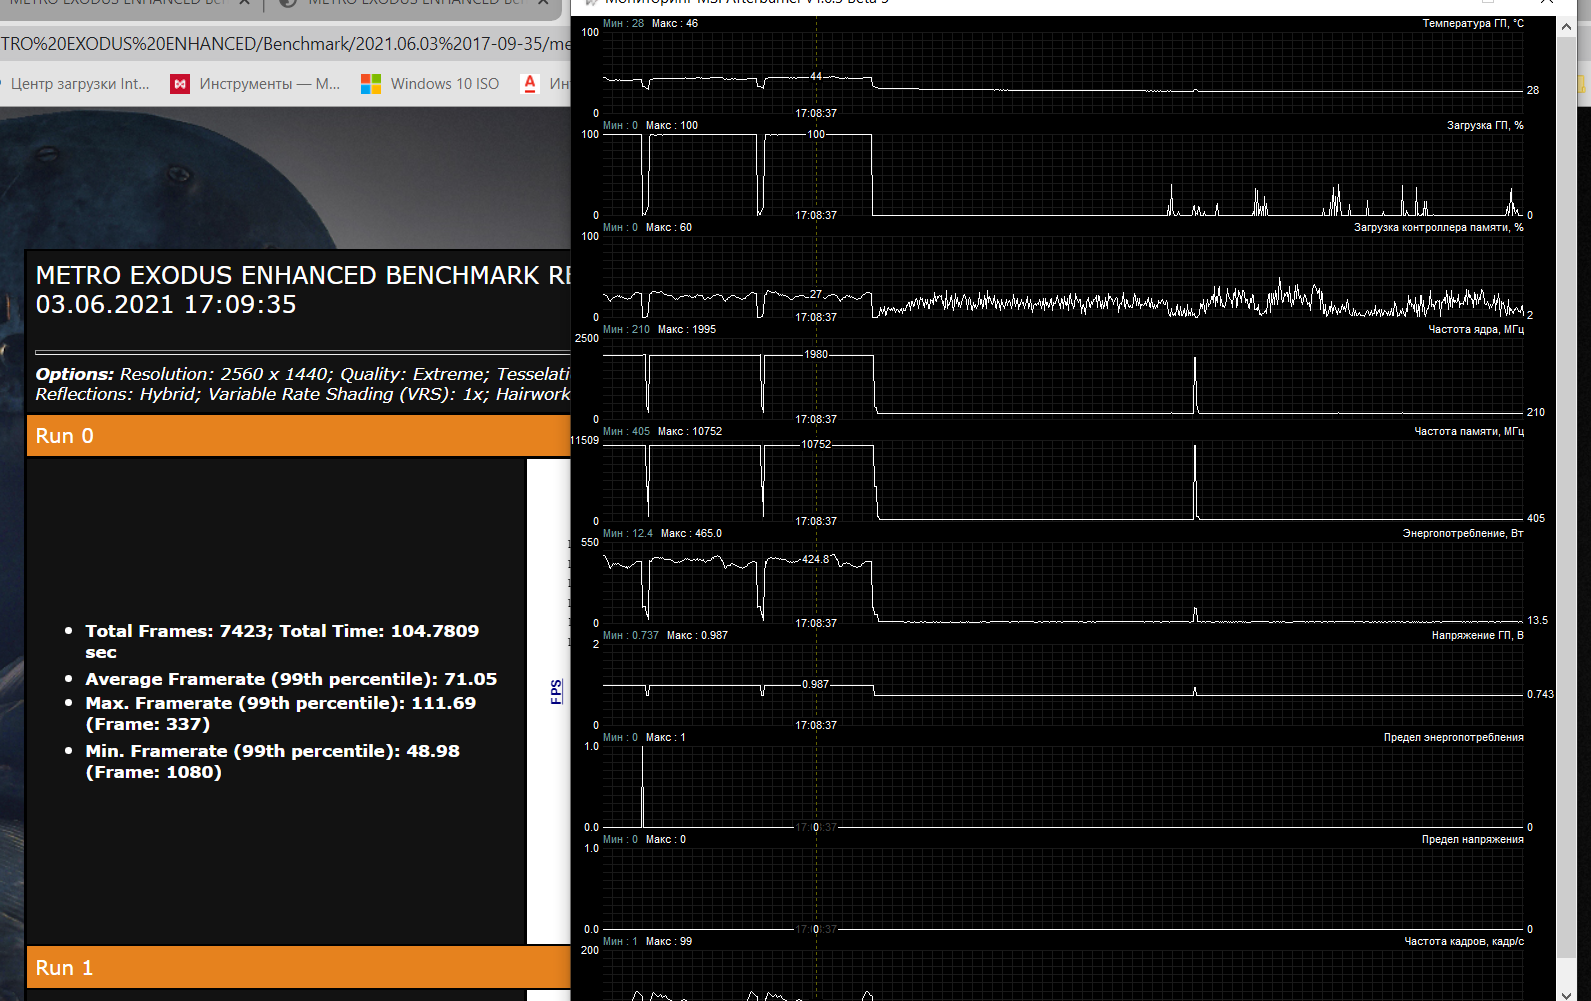Click the Макс : 99 framerate reading
The width and height of the screenshot is (1591, 1001).
(669, 941)
